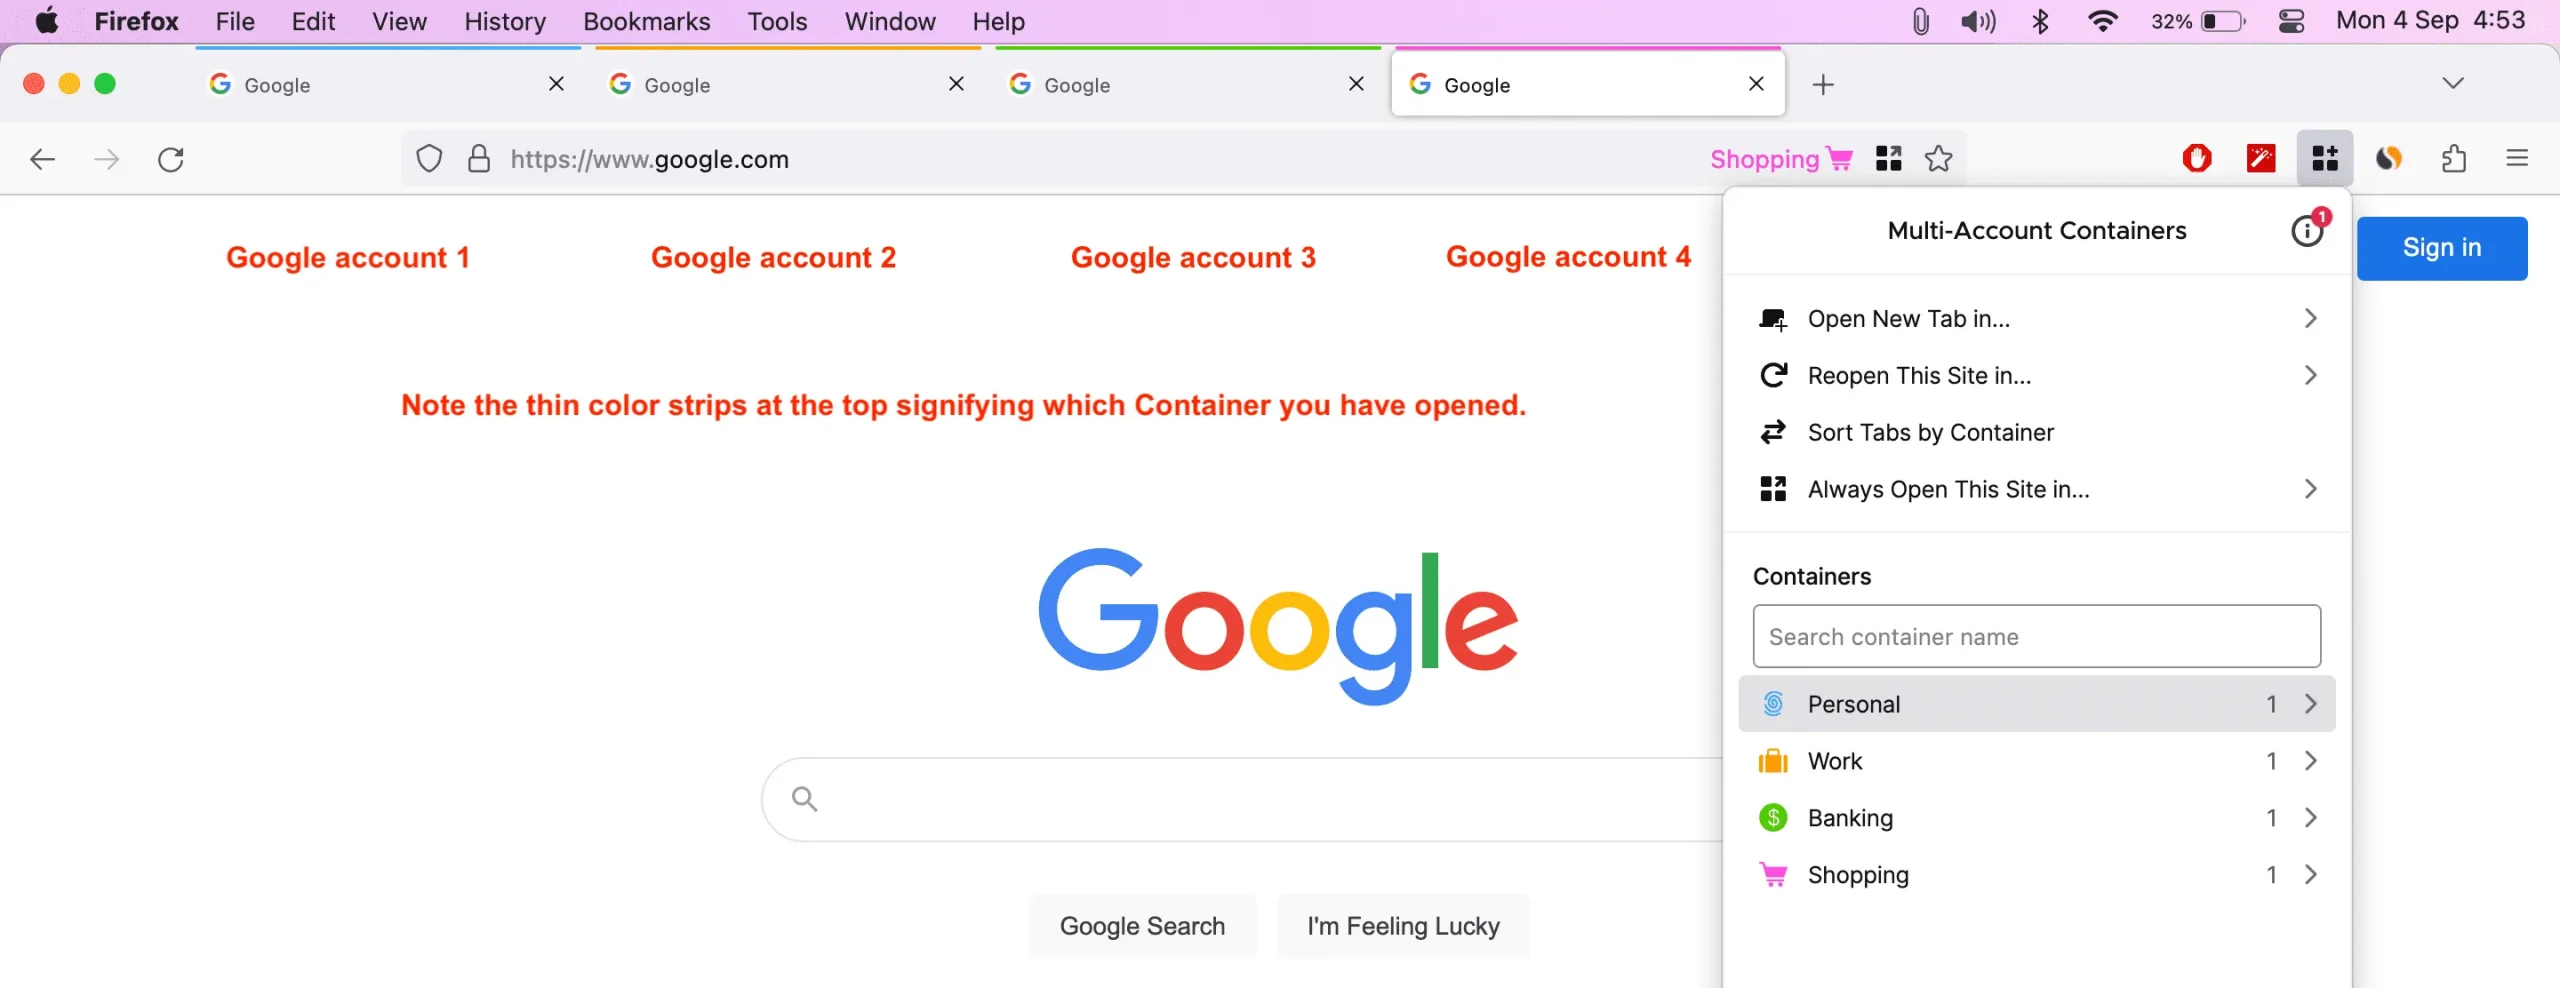The width and height of the screenshot is (2560, 988).
Task: Click the blue Sign in button
Action: [2442, 248]
